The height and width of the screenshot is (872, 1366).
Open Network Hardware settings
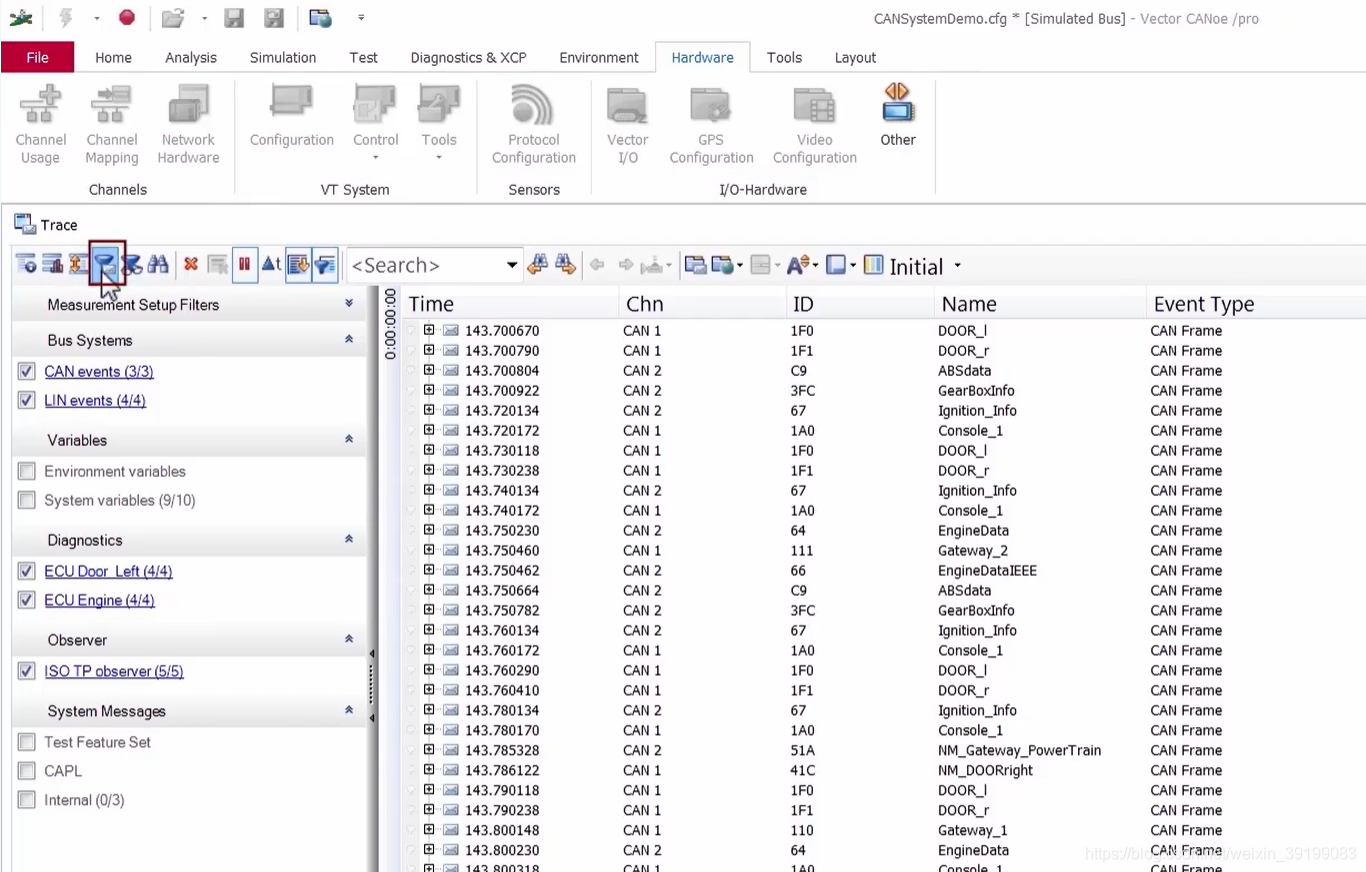click(x=188, y=125)
